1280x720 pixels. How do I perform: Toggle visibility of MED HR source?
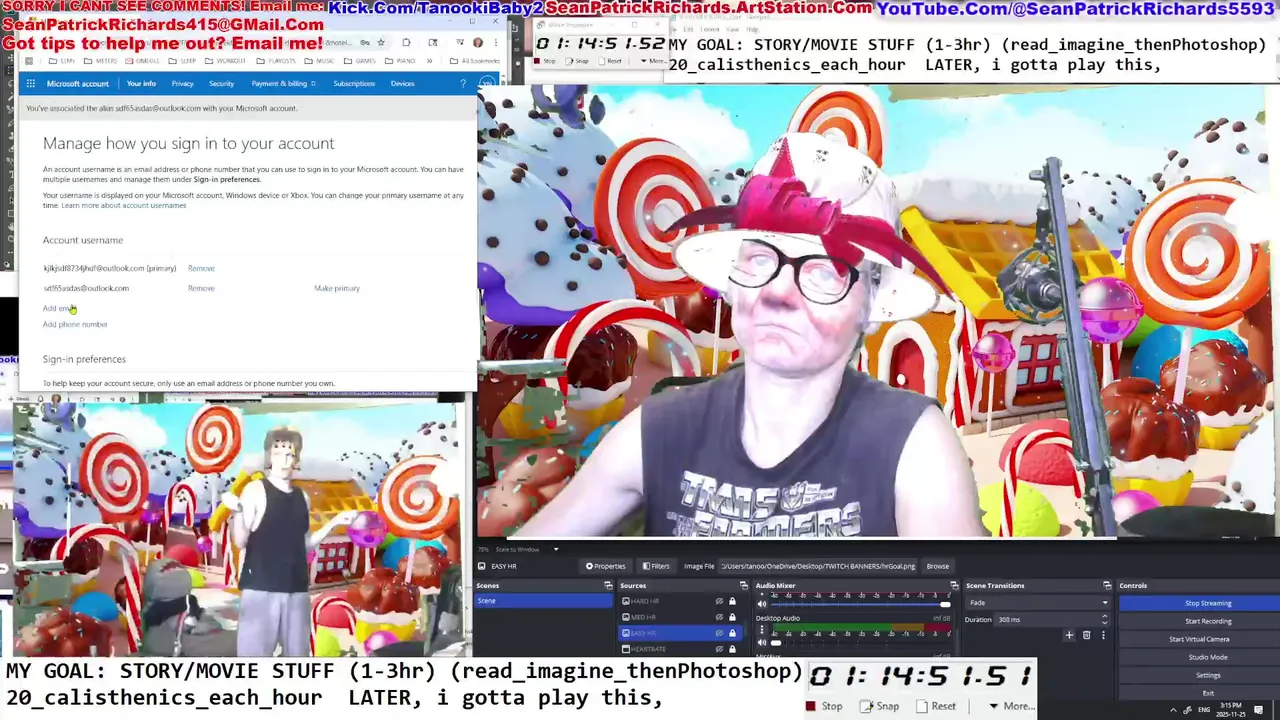(x=719, y=617)
